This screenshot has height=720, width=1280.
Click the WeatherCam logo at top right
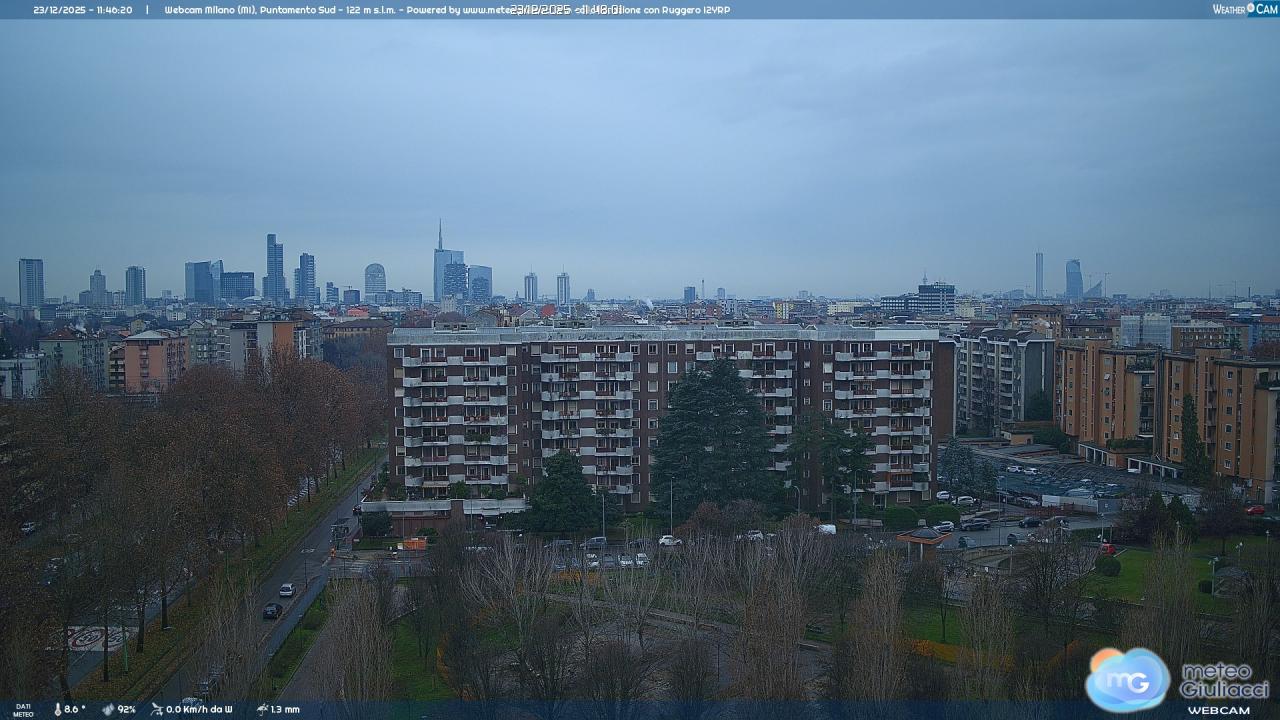pyautogui.click(x=1244, y=9)
